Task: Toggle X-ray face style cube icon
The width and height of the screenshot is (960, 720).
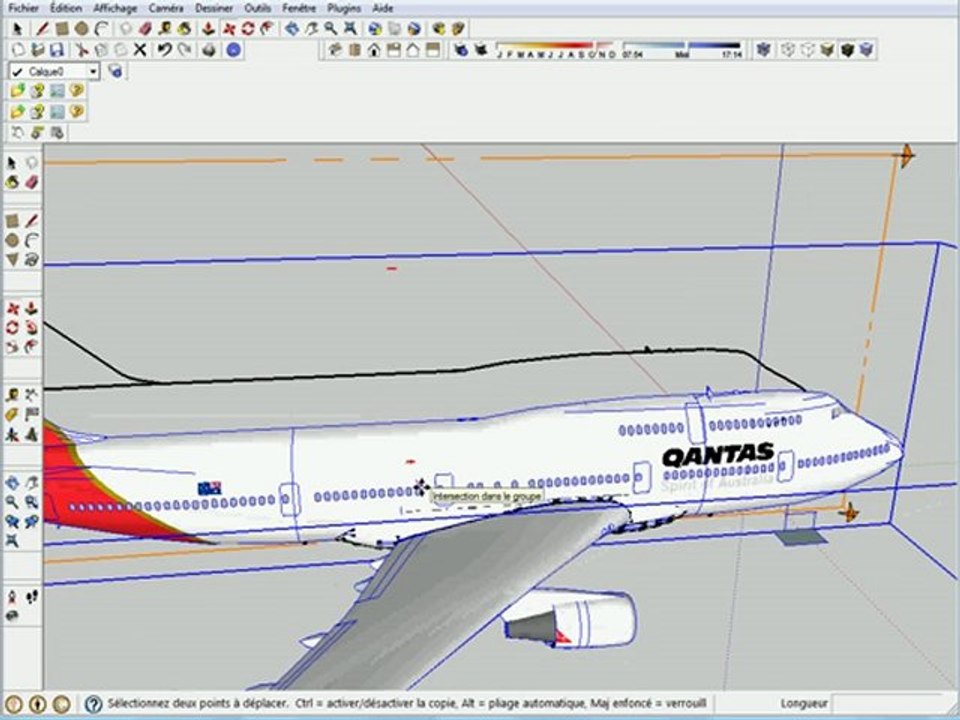Action: [x=763, y=50]
